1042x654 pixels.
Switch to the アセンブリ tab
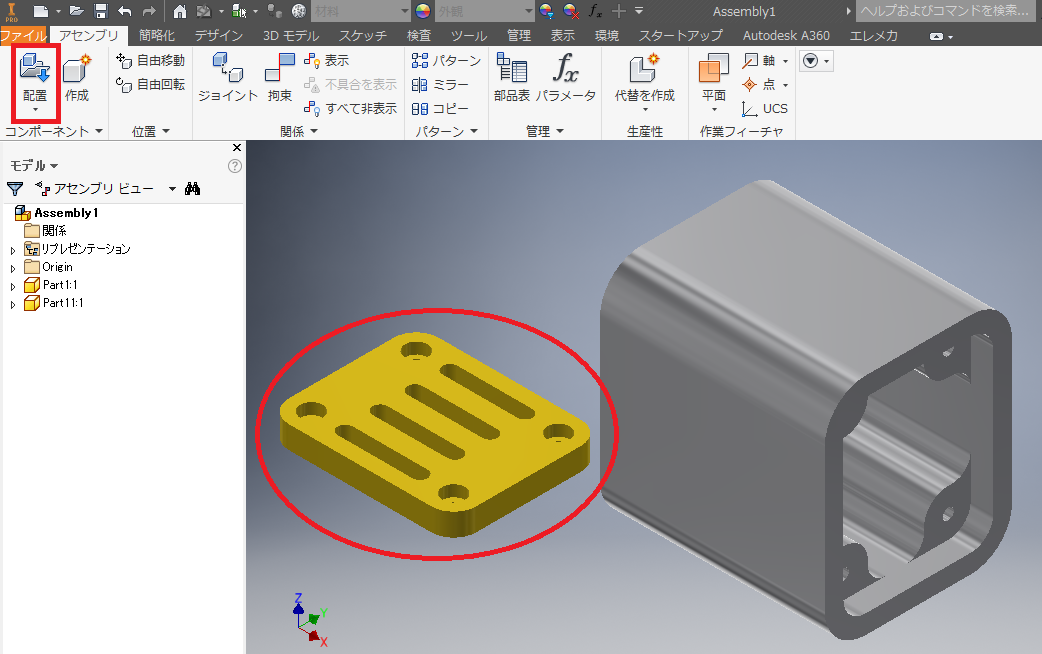click(88, 35)
